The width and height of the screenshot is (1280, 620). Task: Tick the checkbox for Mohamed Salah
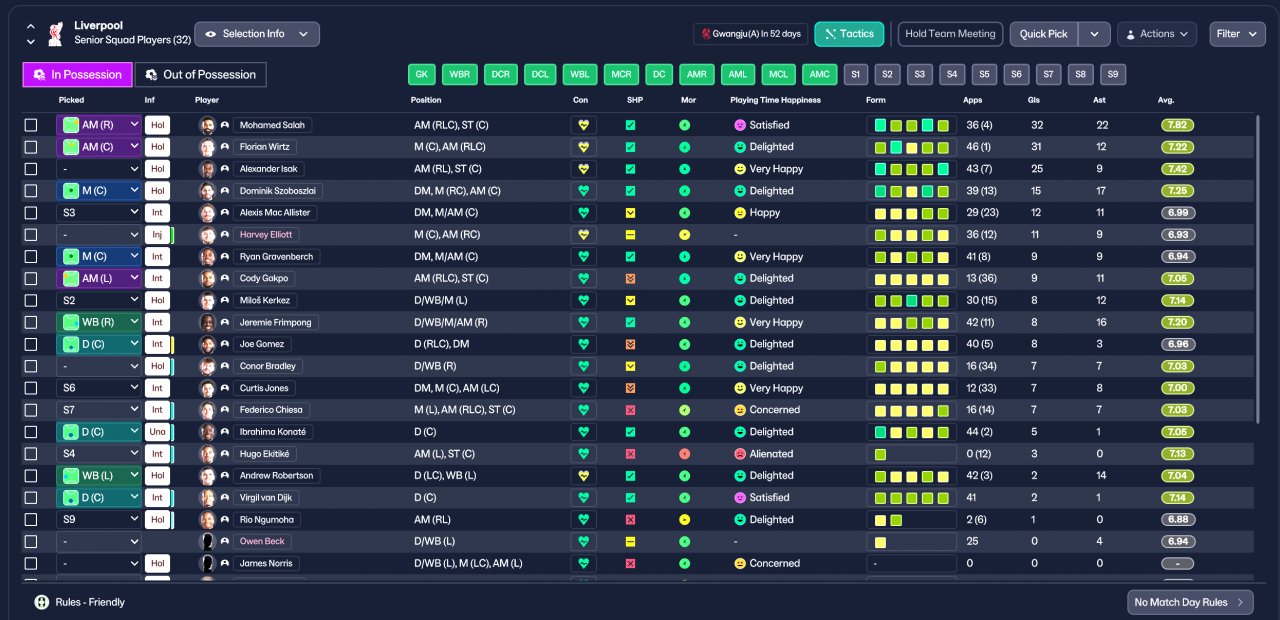pos(31,125)
